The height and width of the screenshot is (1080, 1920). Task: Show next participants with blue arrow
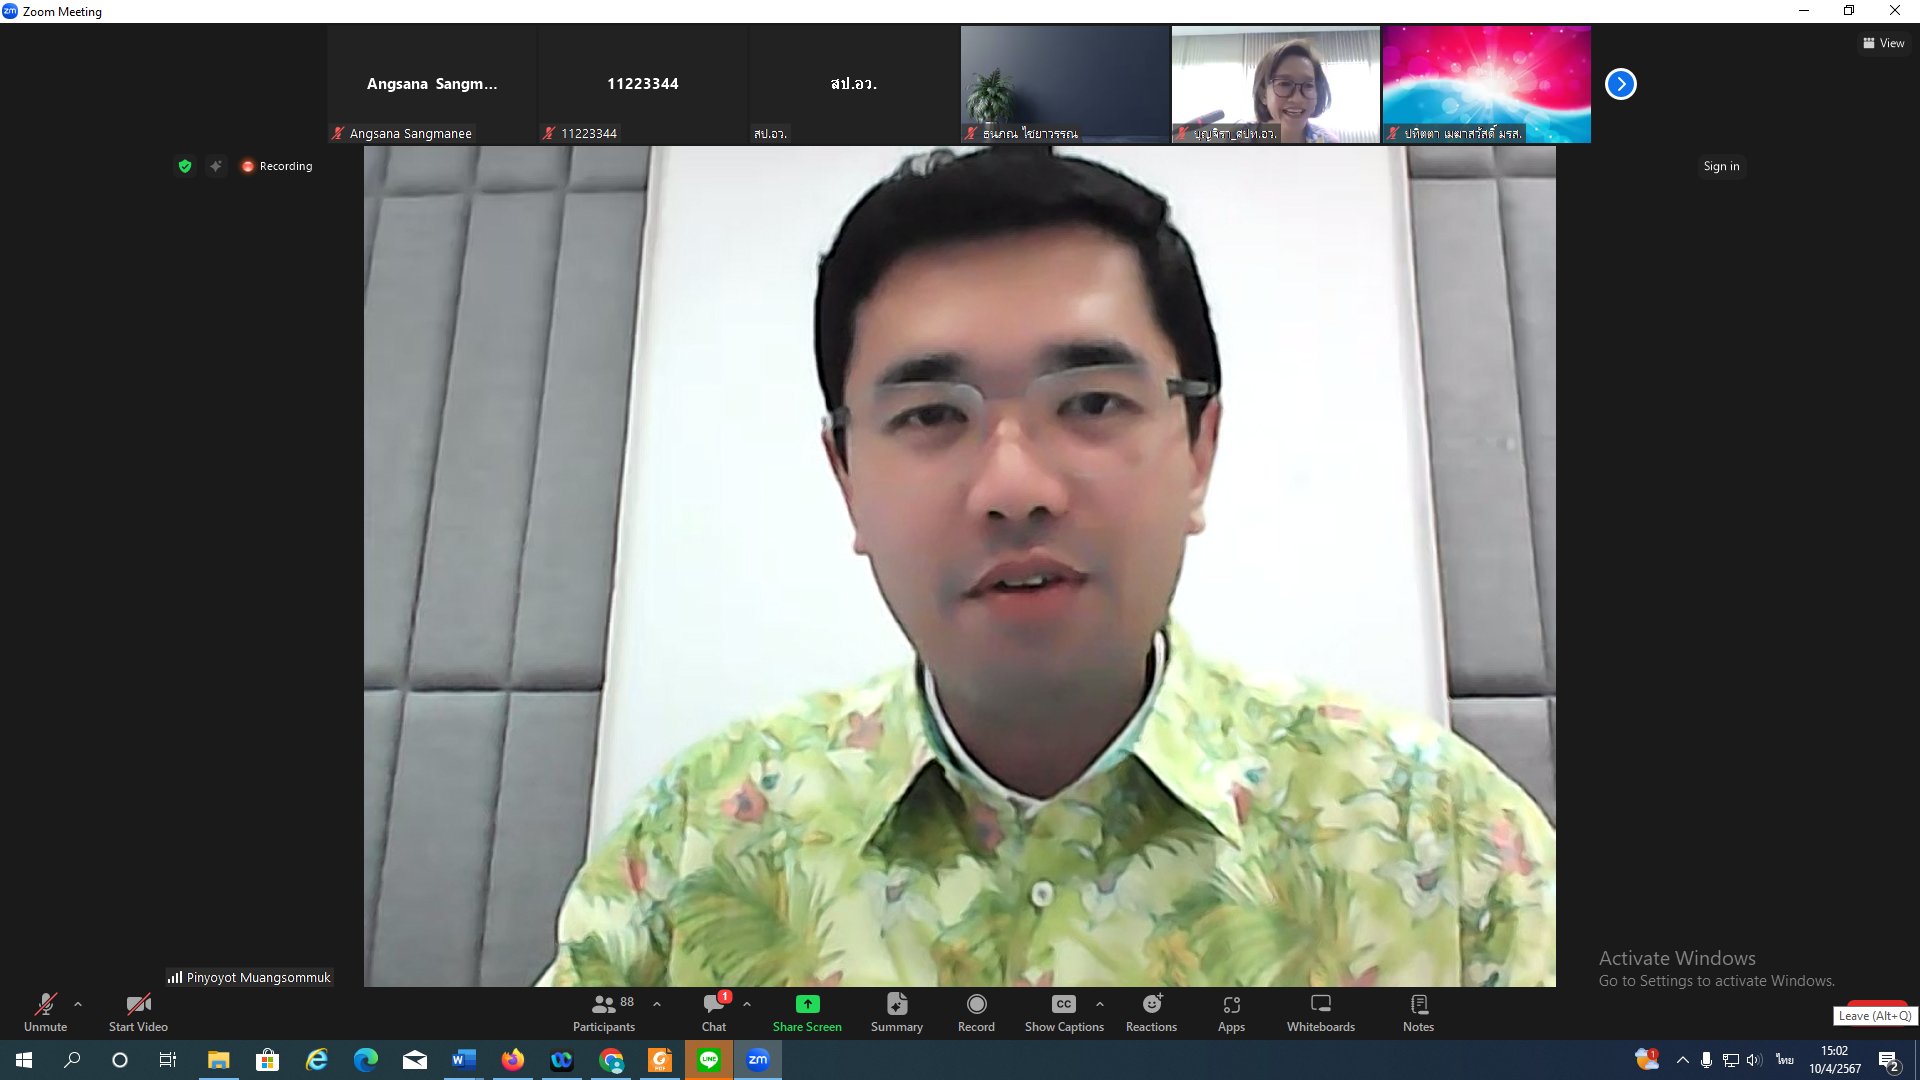(1621, 84)
